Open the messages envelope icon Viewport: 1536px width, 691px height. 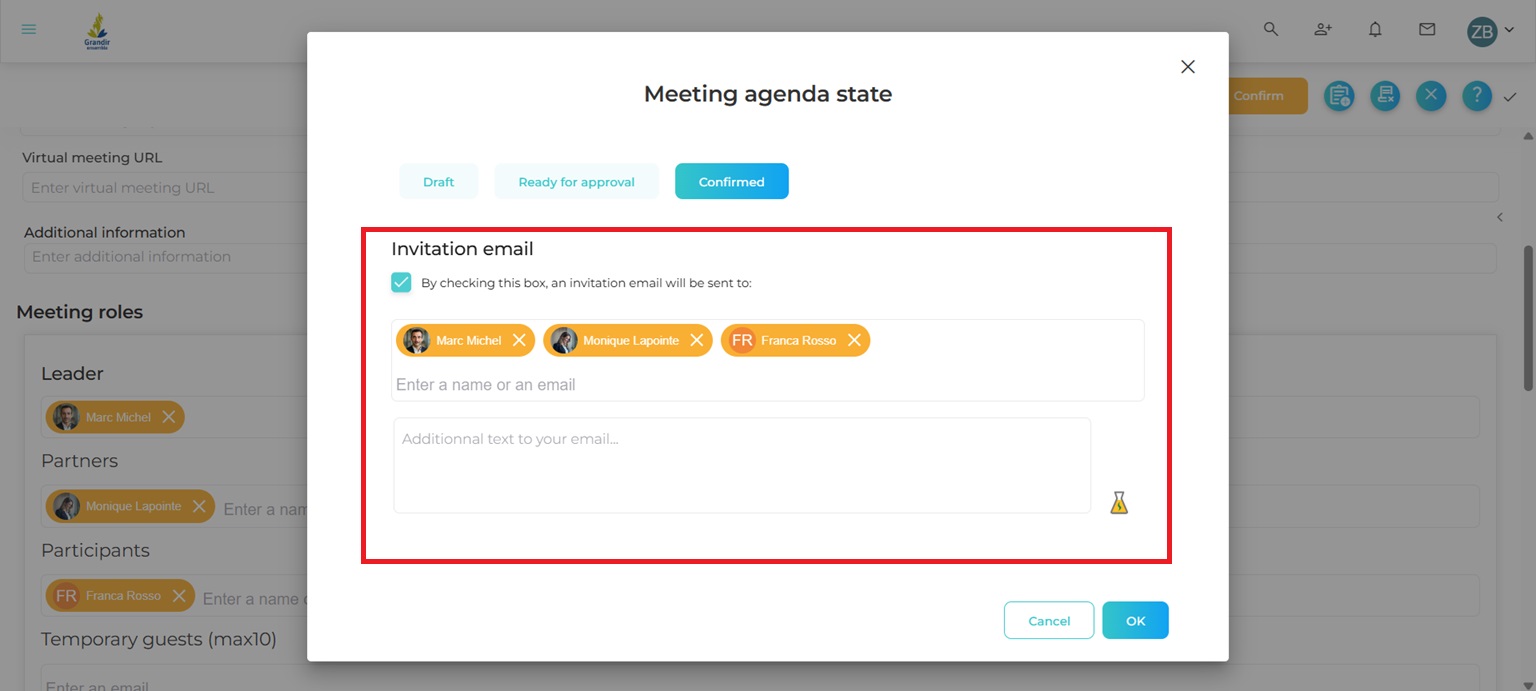pyautogui.click(x=1427, y=30)
